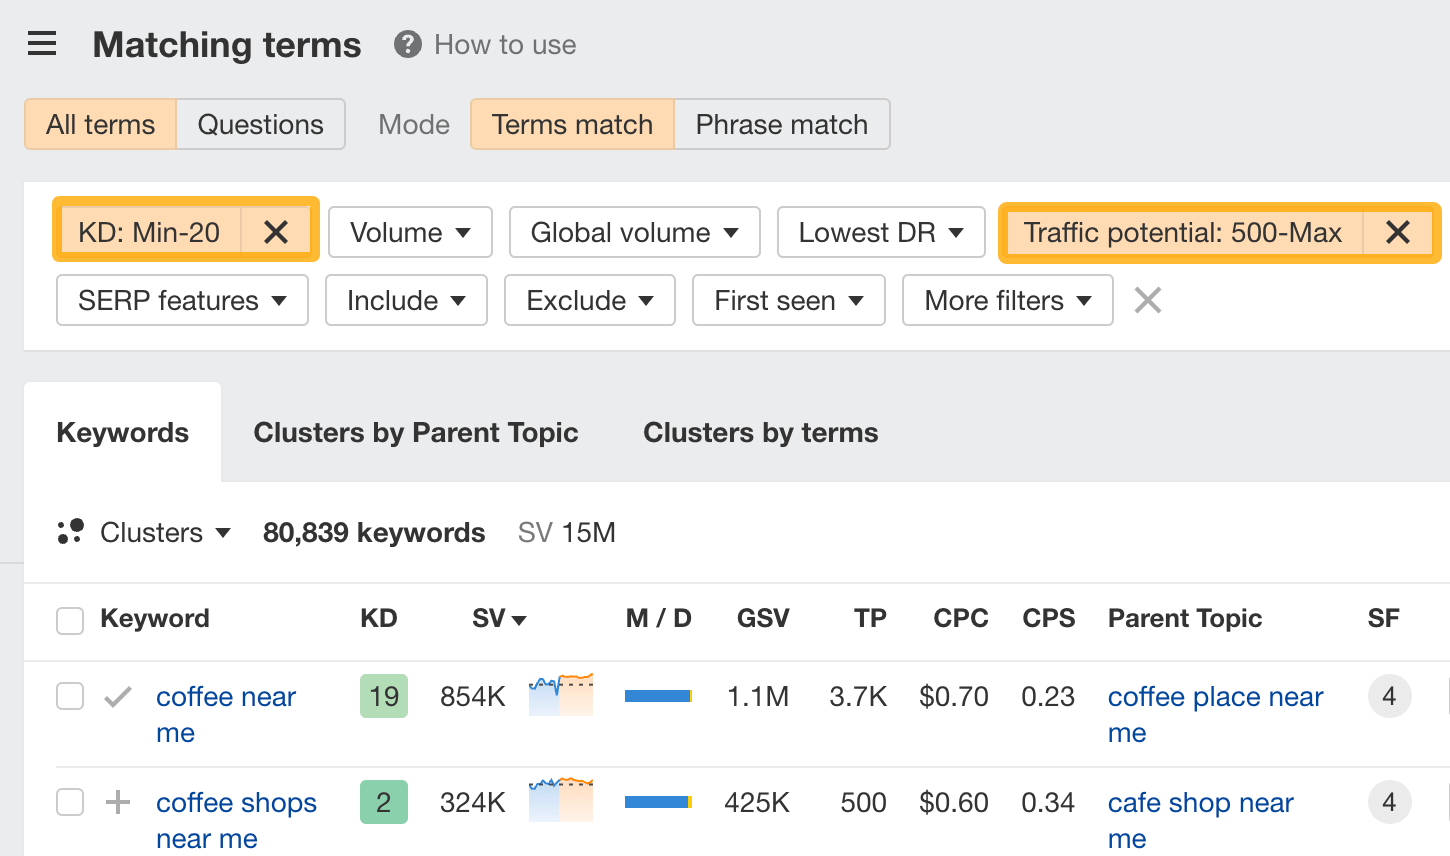Image resolution: width=1450 pixels, height=856 pixels.
Task: Open the Volume filter dropdown
Action: [x=409, y=232]
